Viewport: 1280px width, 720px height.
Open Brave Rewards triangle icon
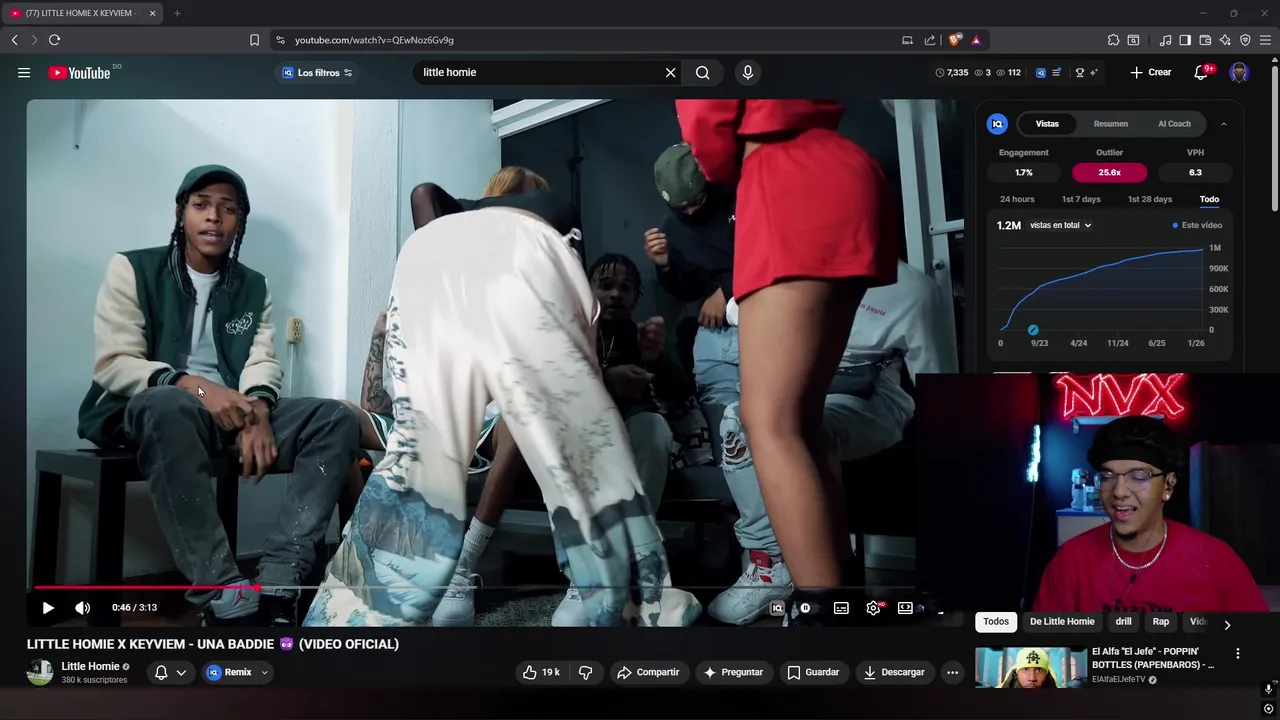click(976, 40)
